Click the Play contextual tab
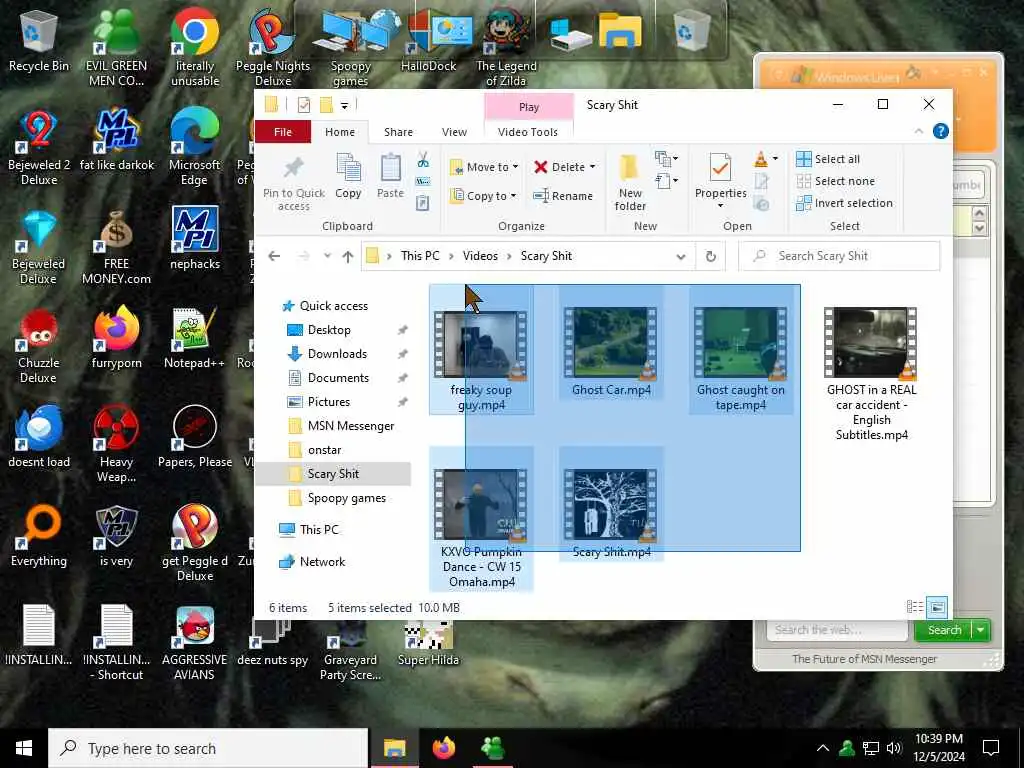Screen dimensions: 1024x768 (x=529, y=107)
